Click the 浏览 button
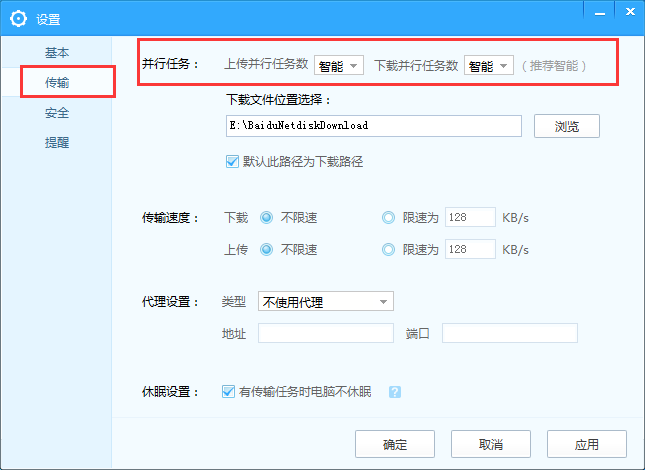 point(566,126)
